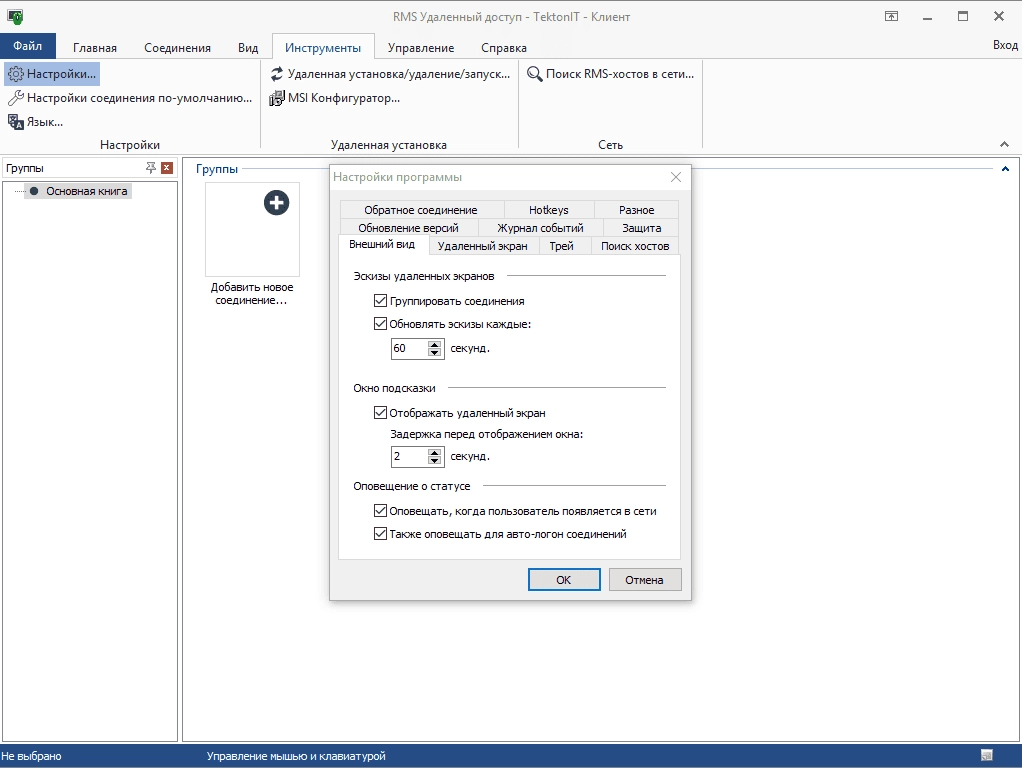Toggle Обновлять эскизы каждые checkbox
The image size is (1022, 768).
[380, 323]
